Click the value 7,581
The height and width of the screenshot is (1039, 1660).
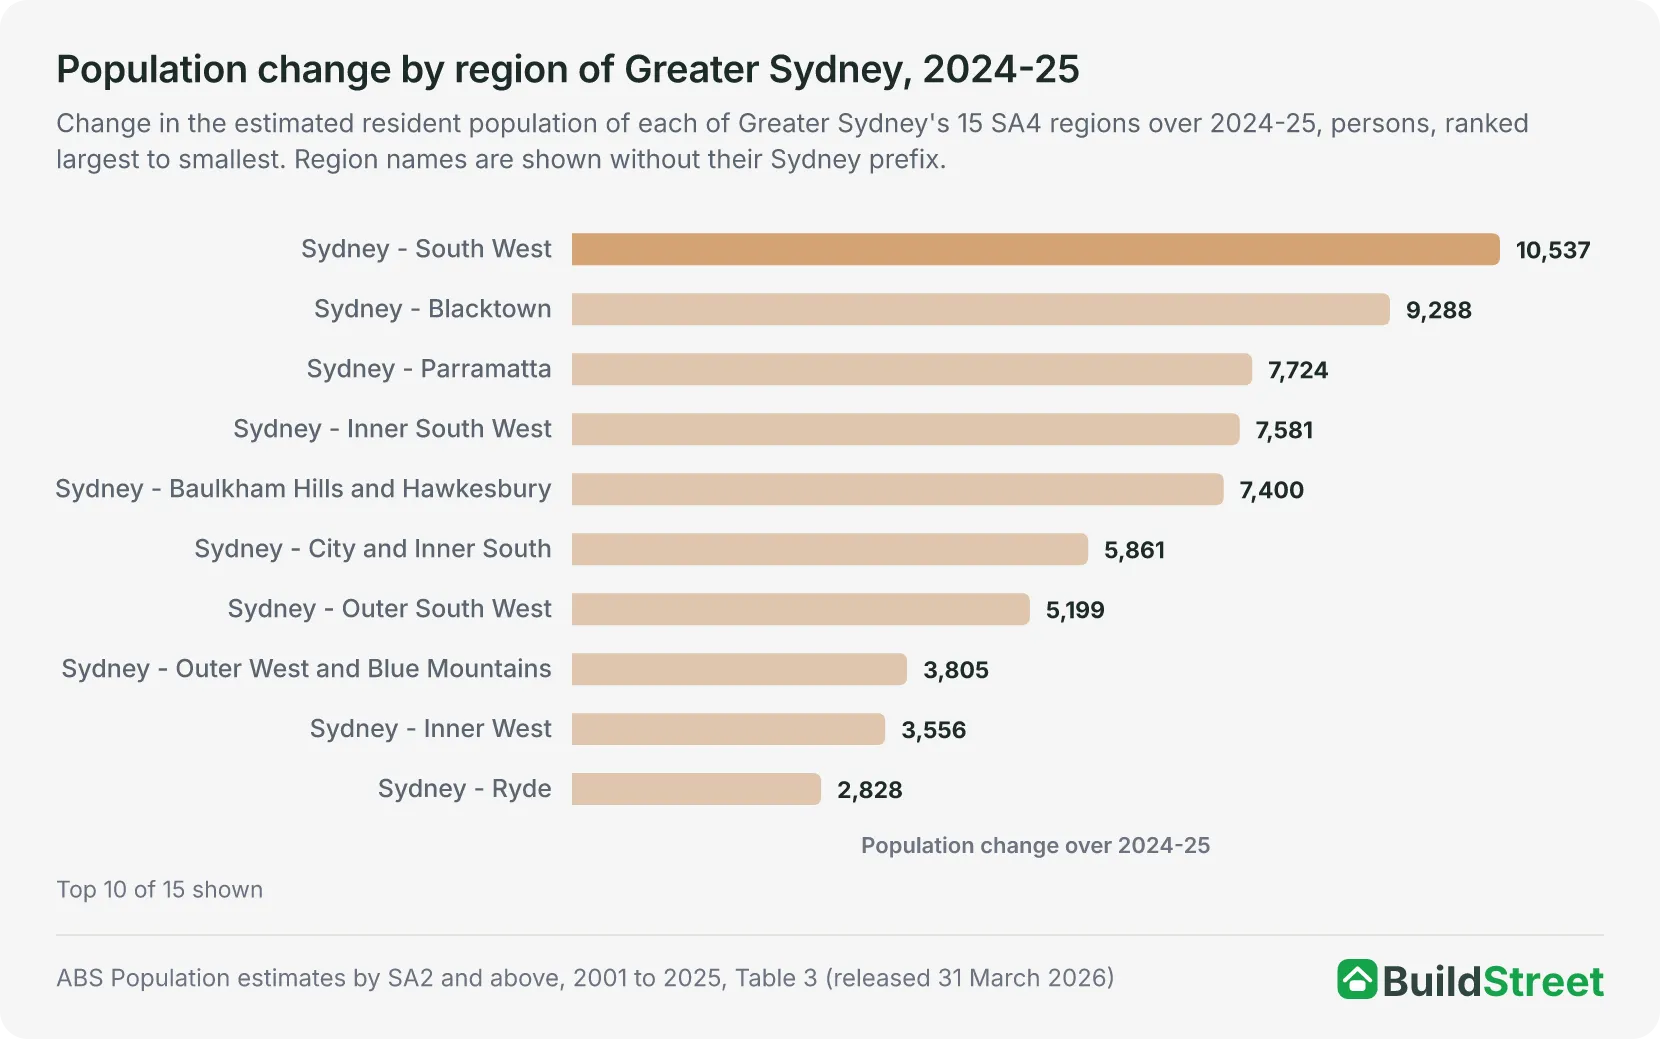[x=1285, y=430]
